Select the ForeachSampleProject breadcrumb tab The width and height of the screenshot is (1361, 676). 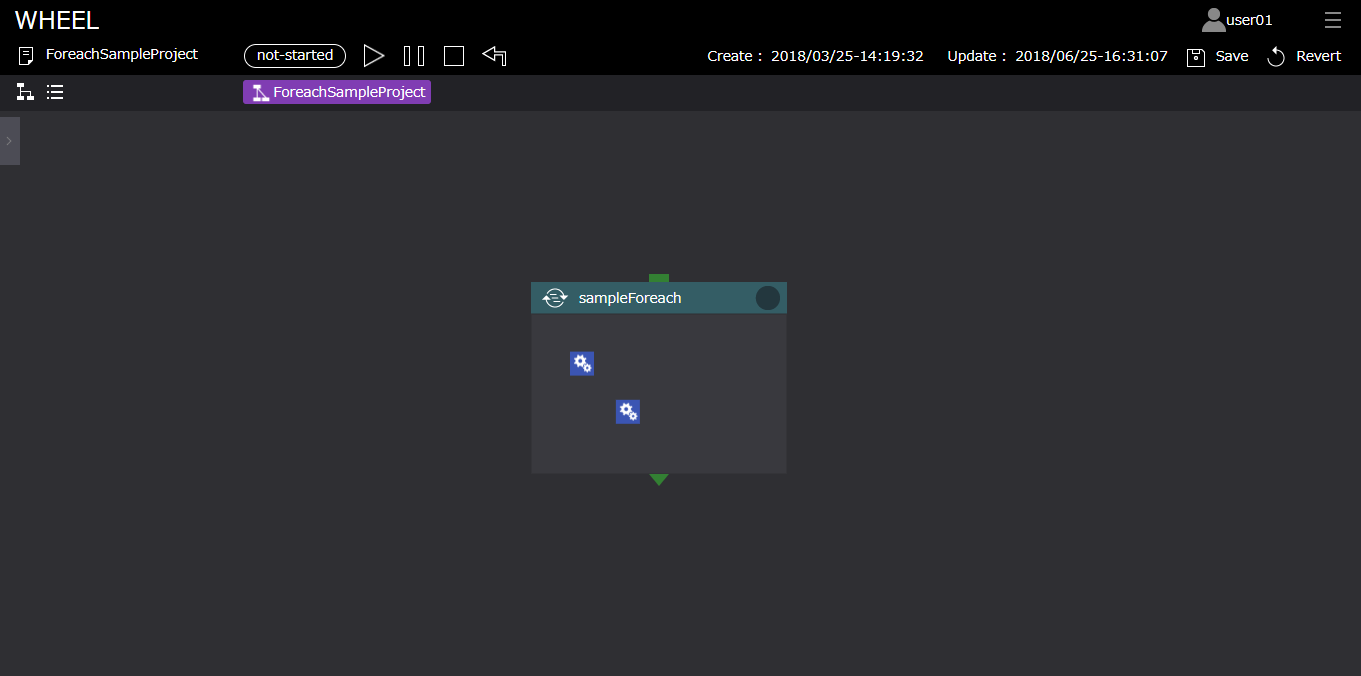tap(337, 92)
